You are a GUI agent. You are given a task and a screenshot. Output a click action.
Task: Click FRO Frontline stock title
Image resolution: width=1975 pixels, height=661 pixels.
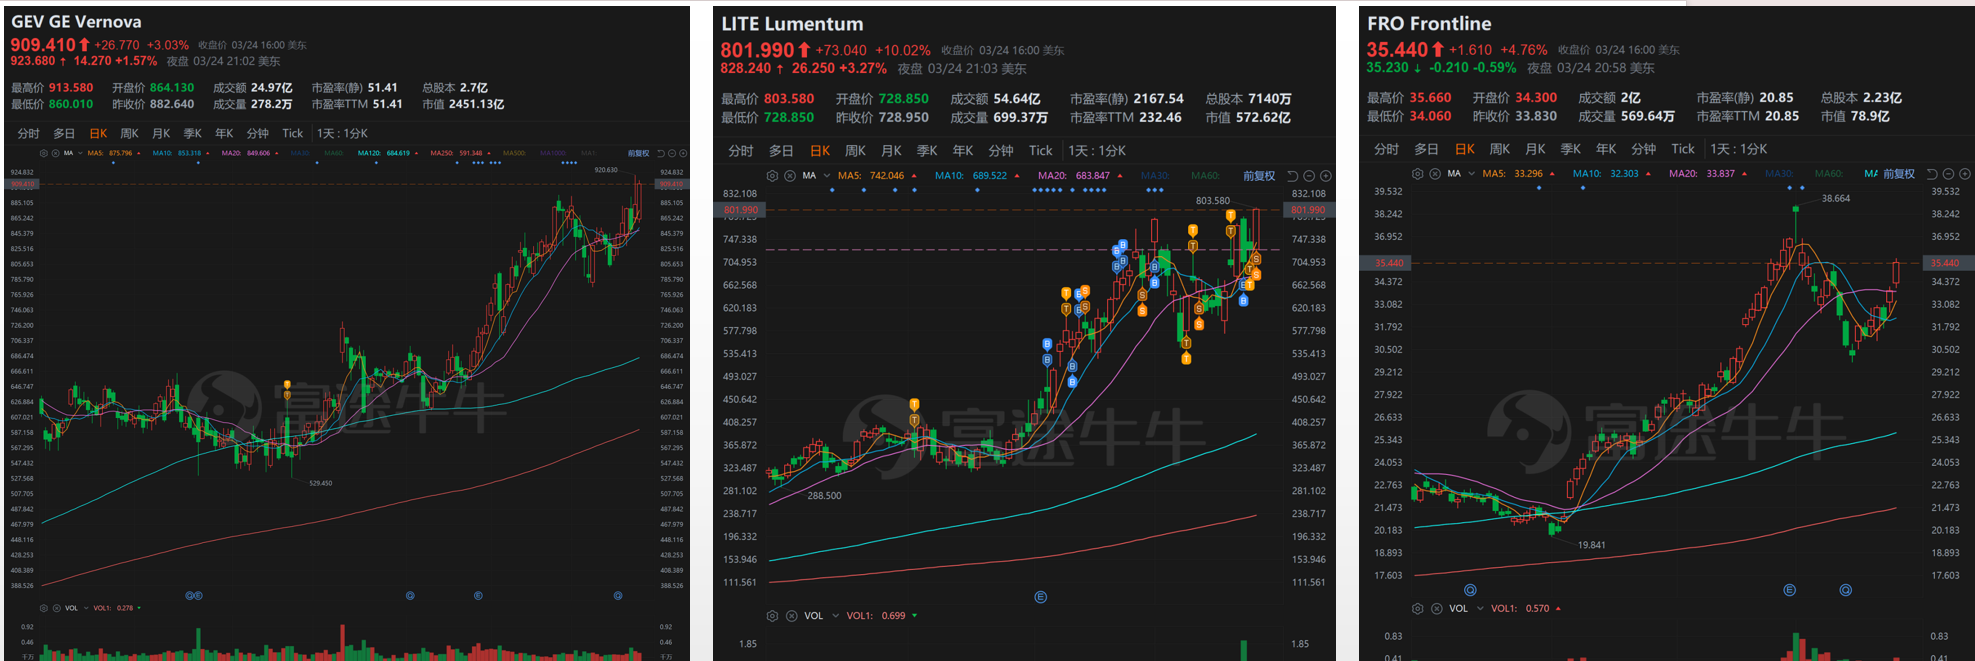point(1429,23)
